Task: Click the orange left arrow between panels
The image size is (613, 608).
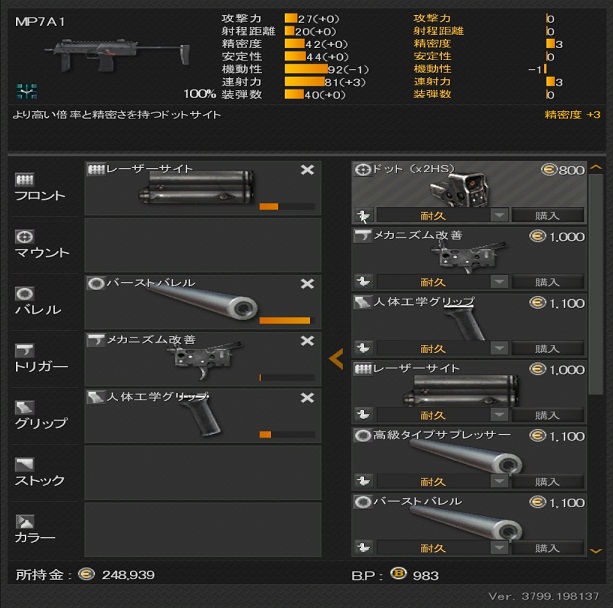Action: click(x=336, y=359)
